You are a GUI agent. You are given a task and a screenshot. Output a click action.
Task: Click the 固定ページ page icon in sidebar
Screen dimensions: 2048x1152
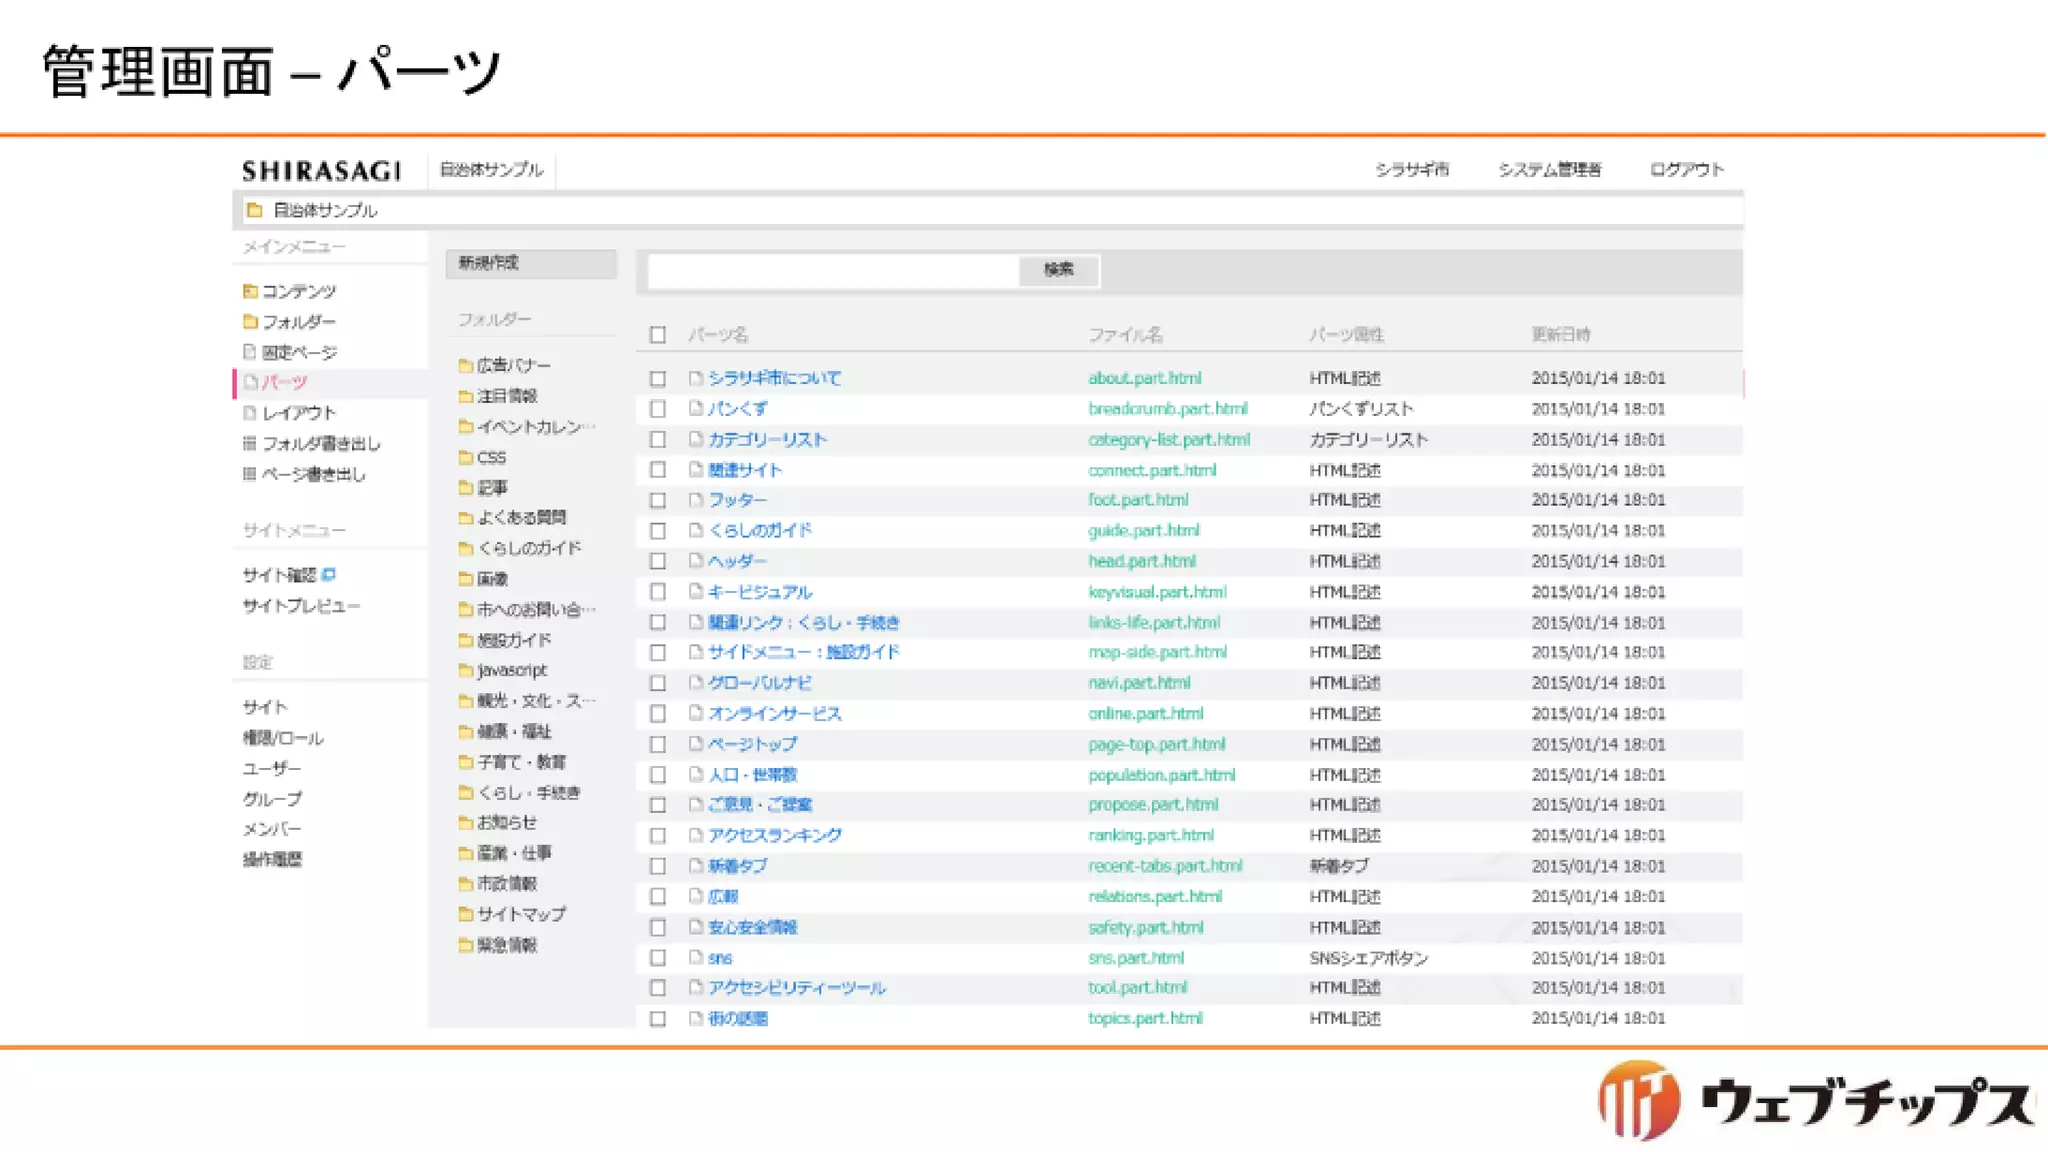[250, 352]
